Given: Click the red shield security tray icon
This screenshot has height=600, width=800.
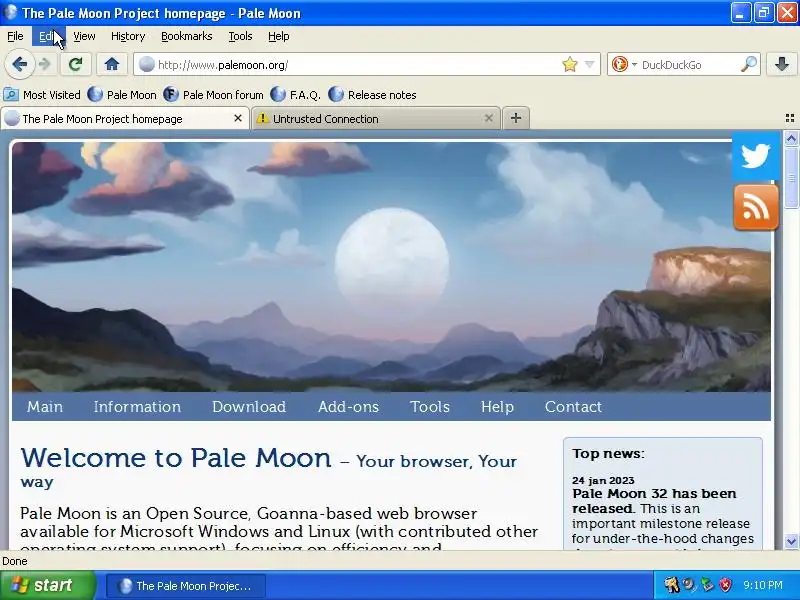Looking at the screenshot, I should 725,585.
